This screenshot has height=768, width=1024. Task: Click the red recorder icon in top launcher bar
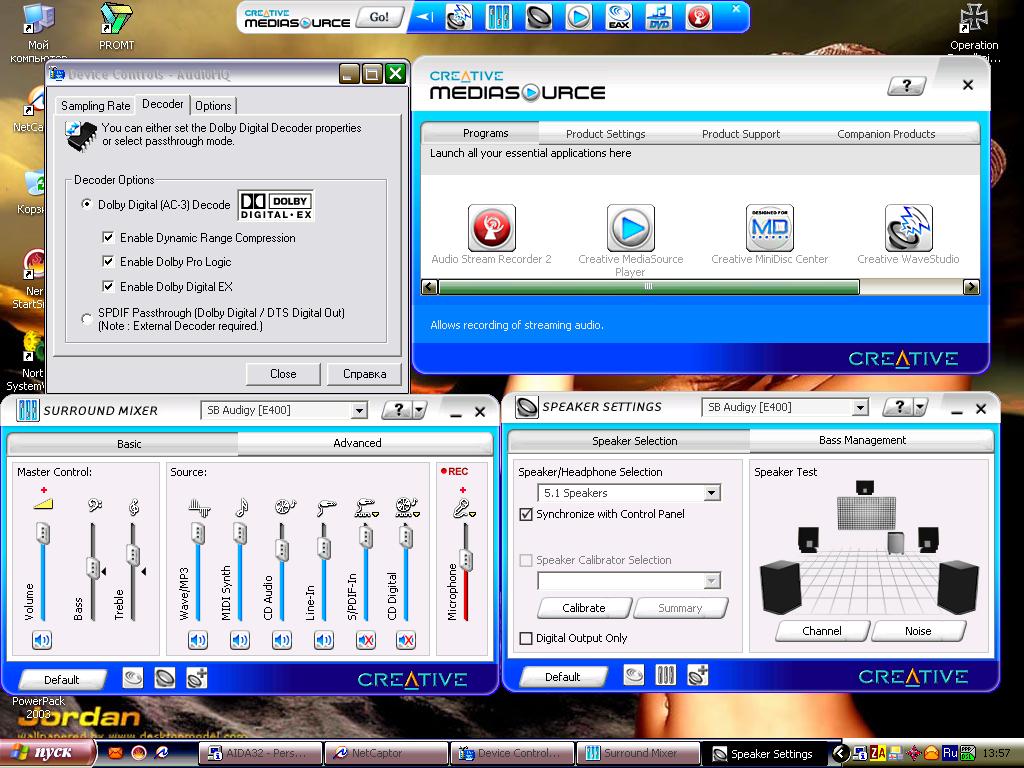point(698,17)
